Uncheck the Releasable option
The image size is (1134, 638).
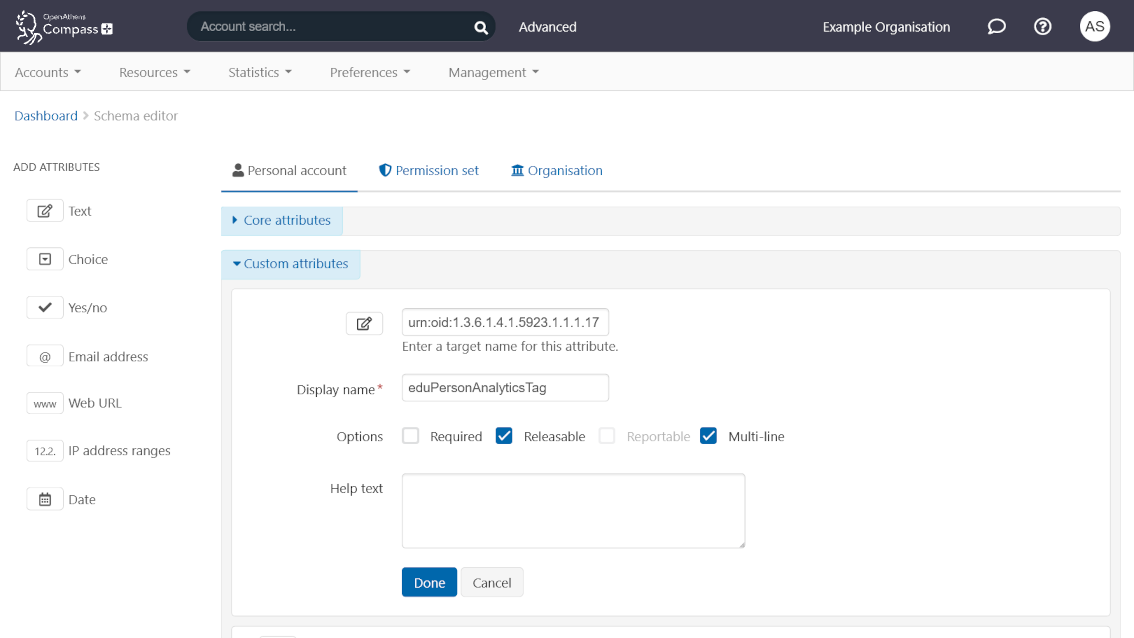(504, 436)
